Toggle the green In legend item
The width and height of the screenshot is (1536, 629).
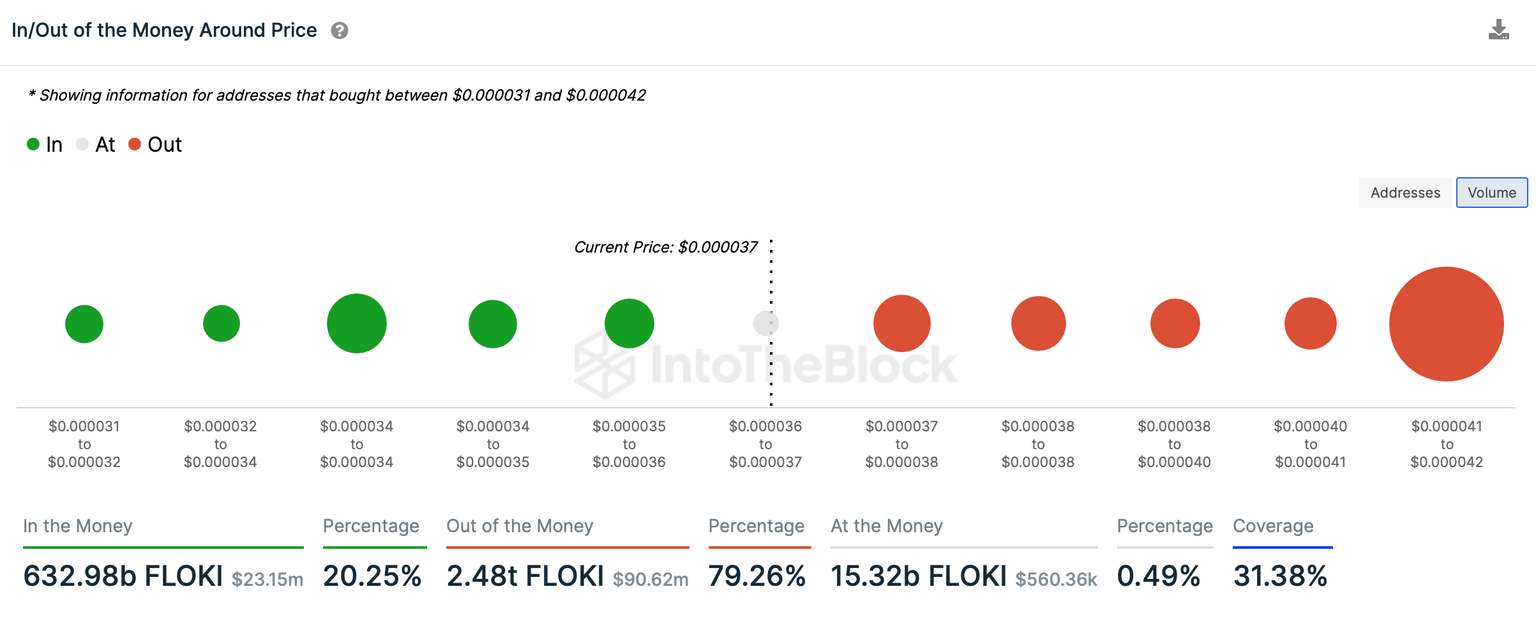[x=45, y=145]
